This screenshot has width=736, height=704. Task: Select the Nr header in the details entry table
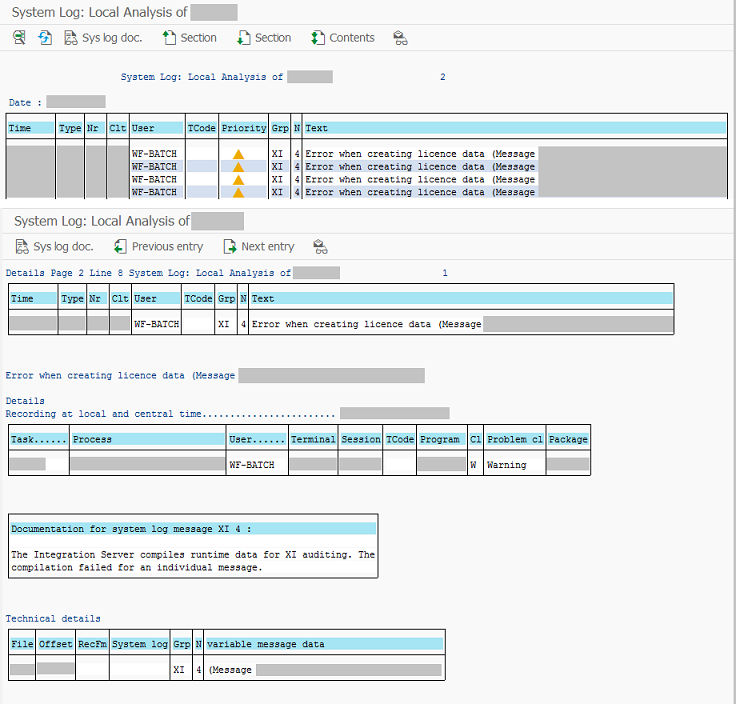point(98,298)
